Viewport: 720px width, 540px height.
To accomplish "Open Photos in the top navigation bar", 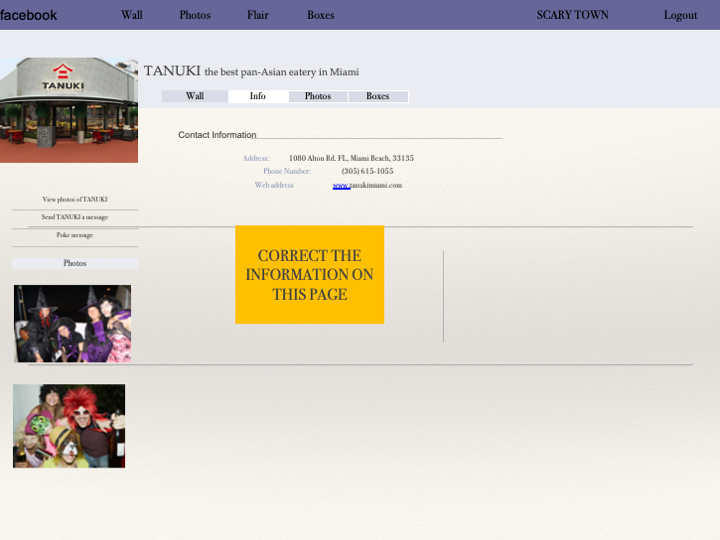I will tap(195, 15).
